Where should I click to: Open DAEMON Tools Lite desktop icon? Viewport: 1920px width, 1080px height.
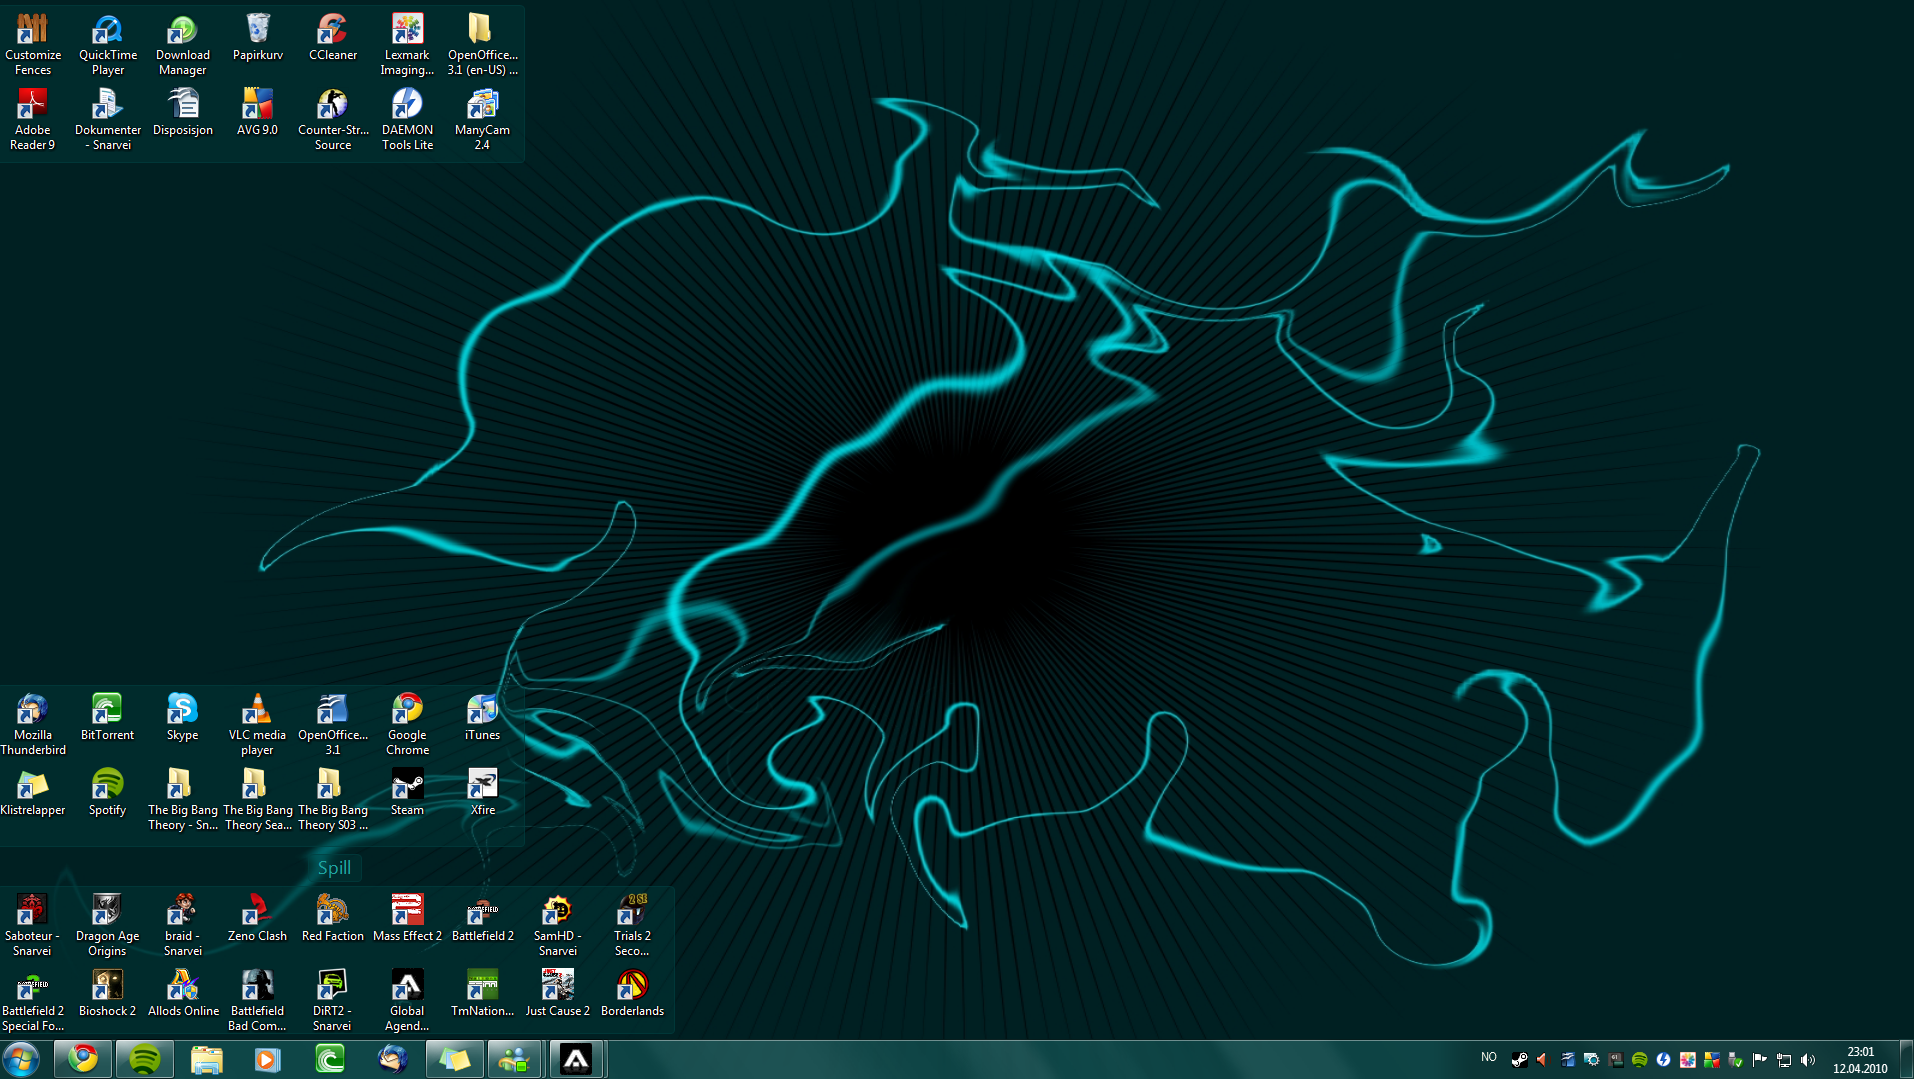[407, 120]
